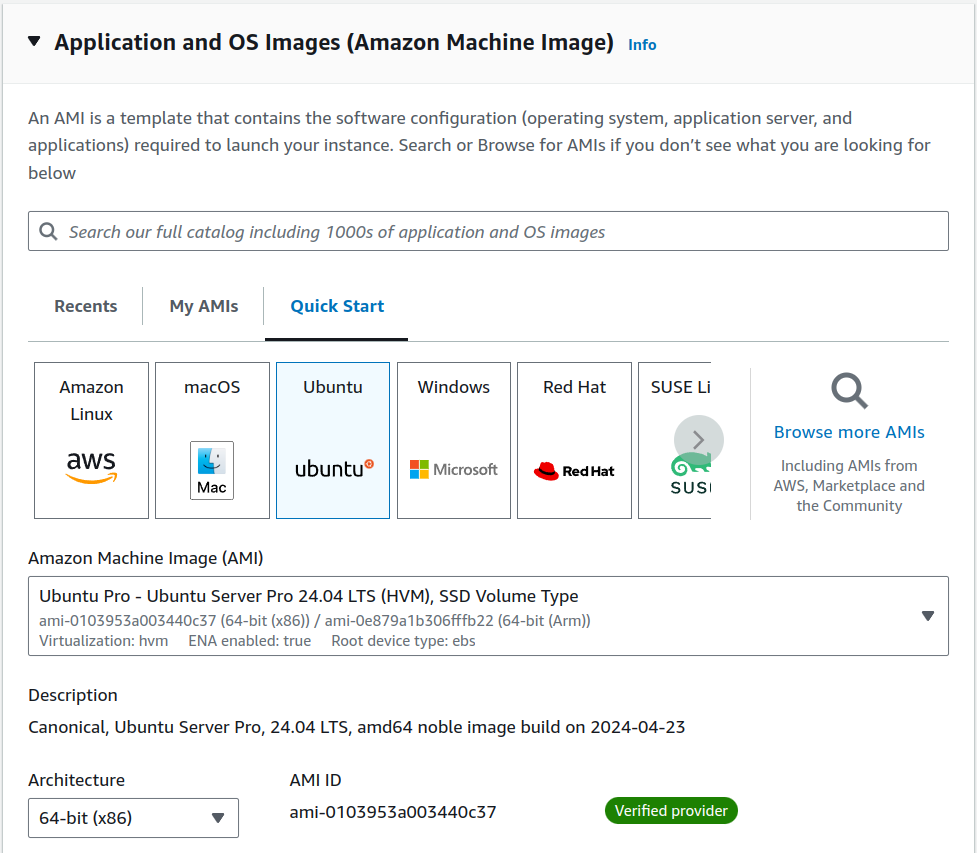Open the Architecture 64-bit (x86) dropdown
The width and height of the screenshot is (977, 853).
[133, 818]
